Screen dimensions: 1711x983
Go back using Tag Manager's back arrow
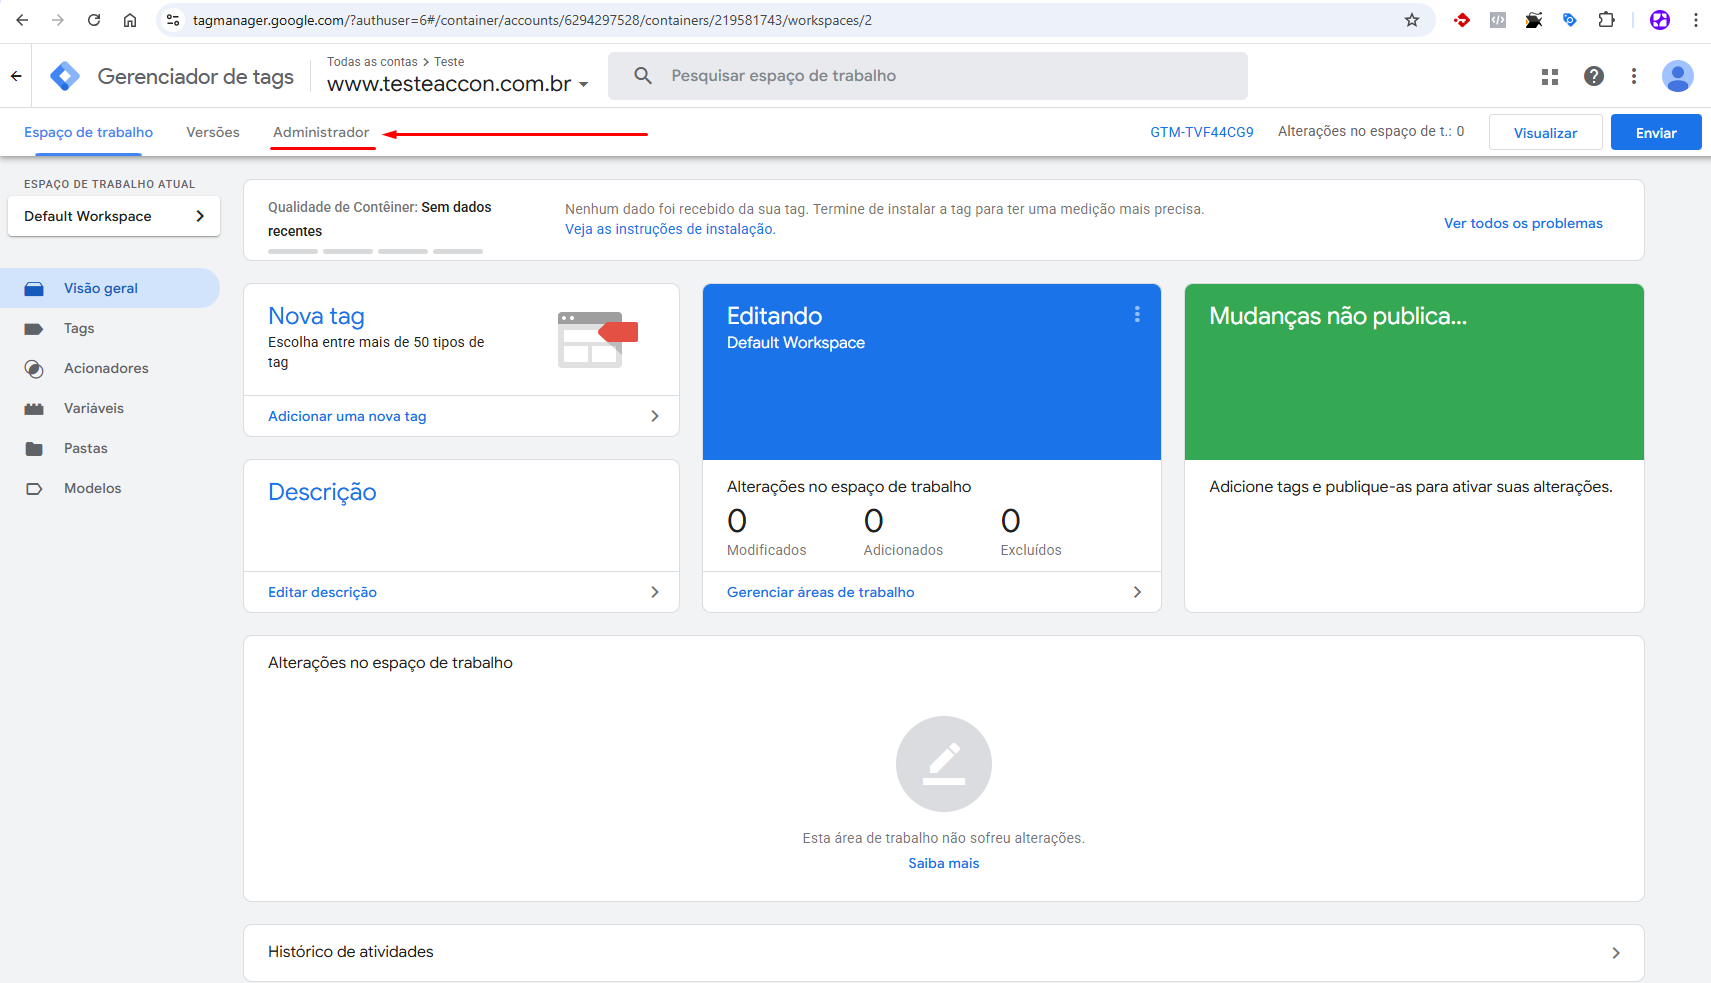pos(16,76)
